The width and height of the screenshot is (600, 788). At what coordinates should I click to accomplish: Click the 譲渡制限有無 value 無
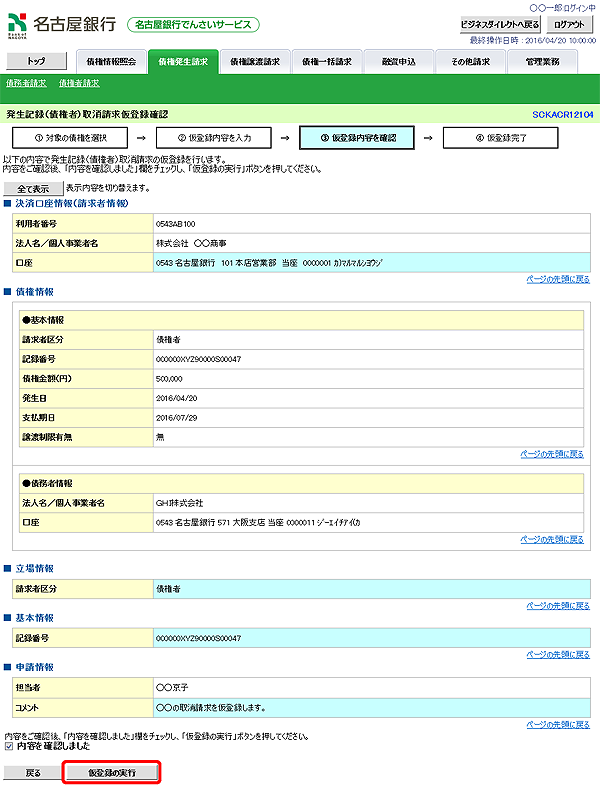[x=160, y=438]
